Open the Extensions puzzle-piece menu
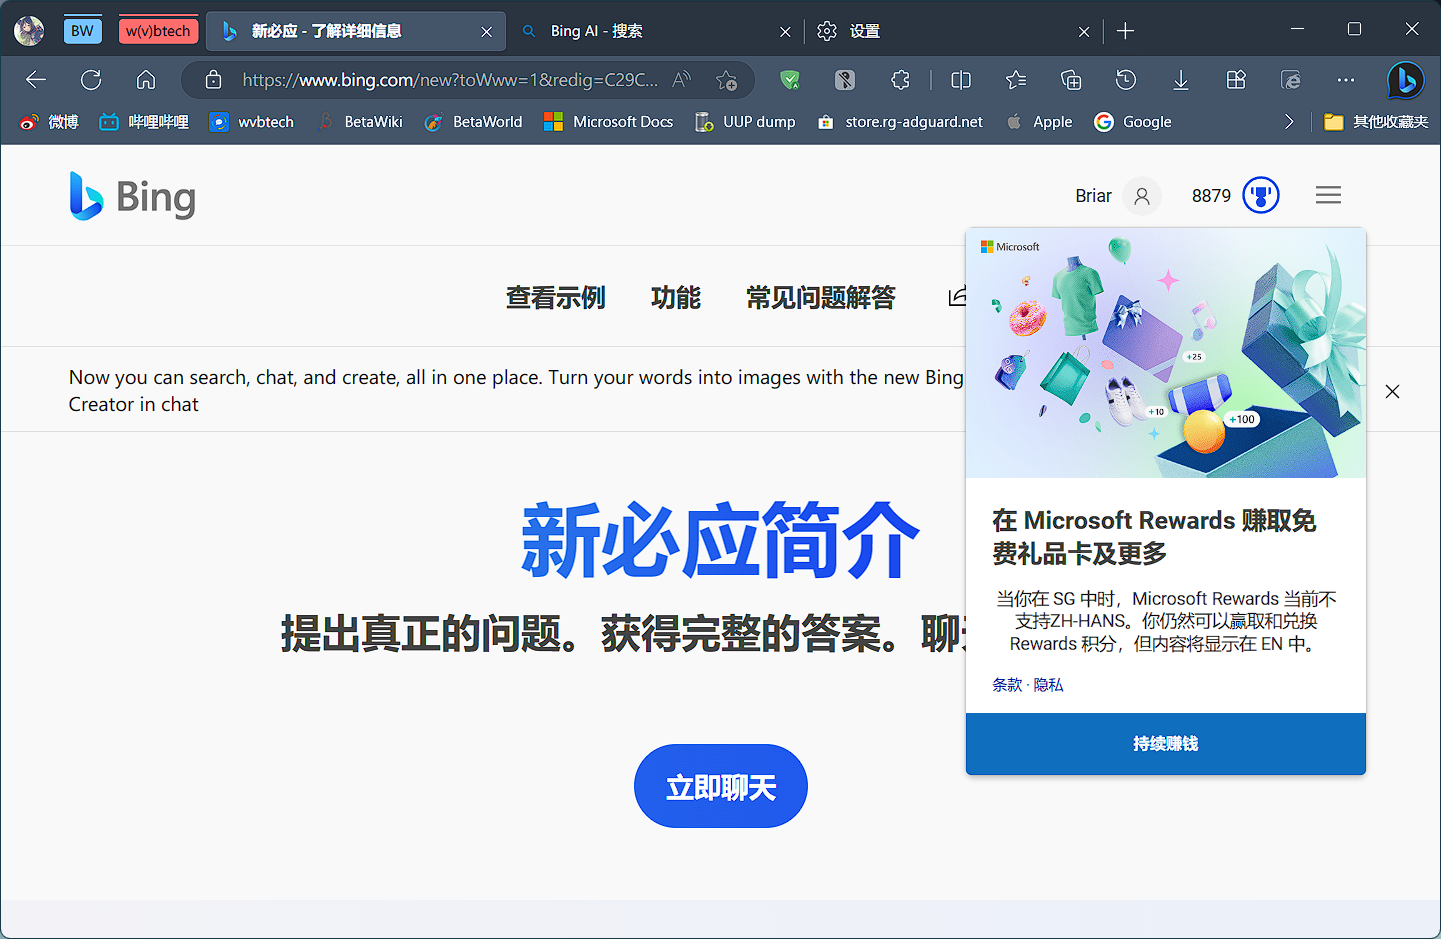1441x939 pixels. click(x=900, y=80)
